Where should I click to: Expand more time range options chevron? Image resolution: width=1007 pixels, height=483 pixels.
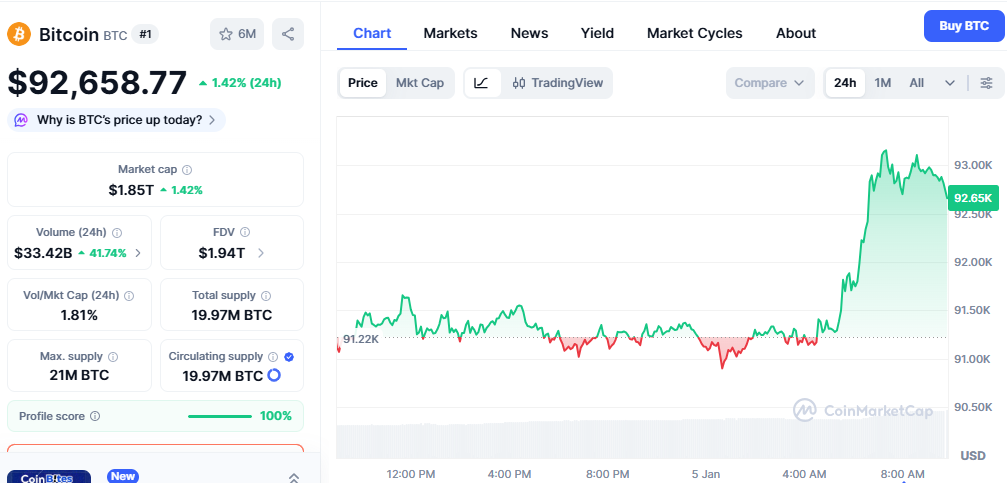950,83
